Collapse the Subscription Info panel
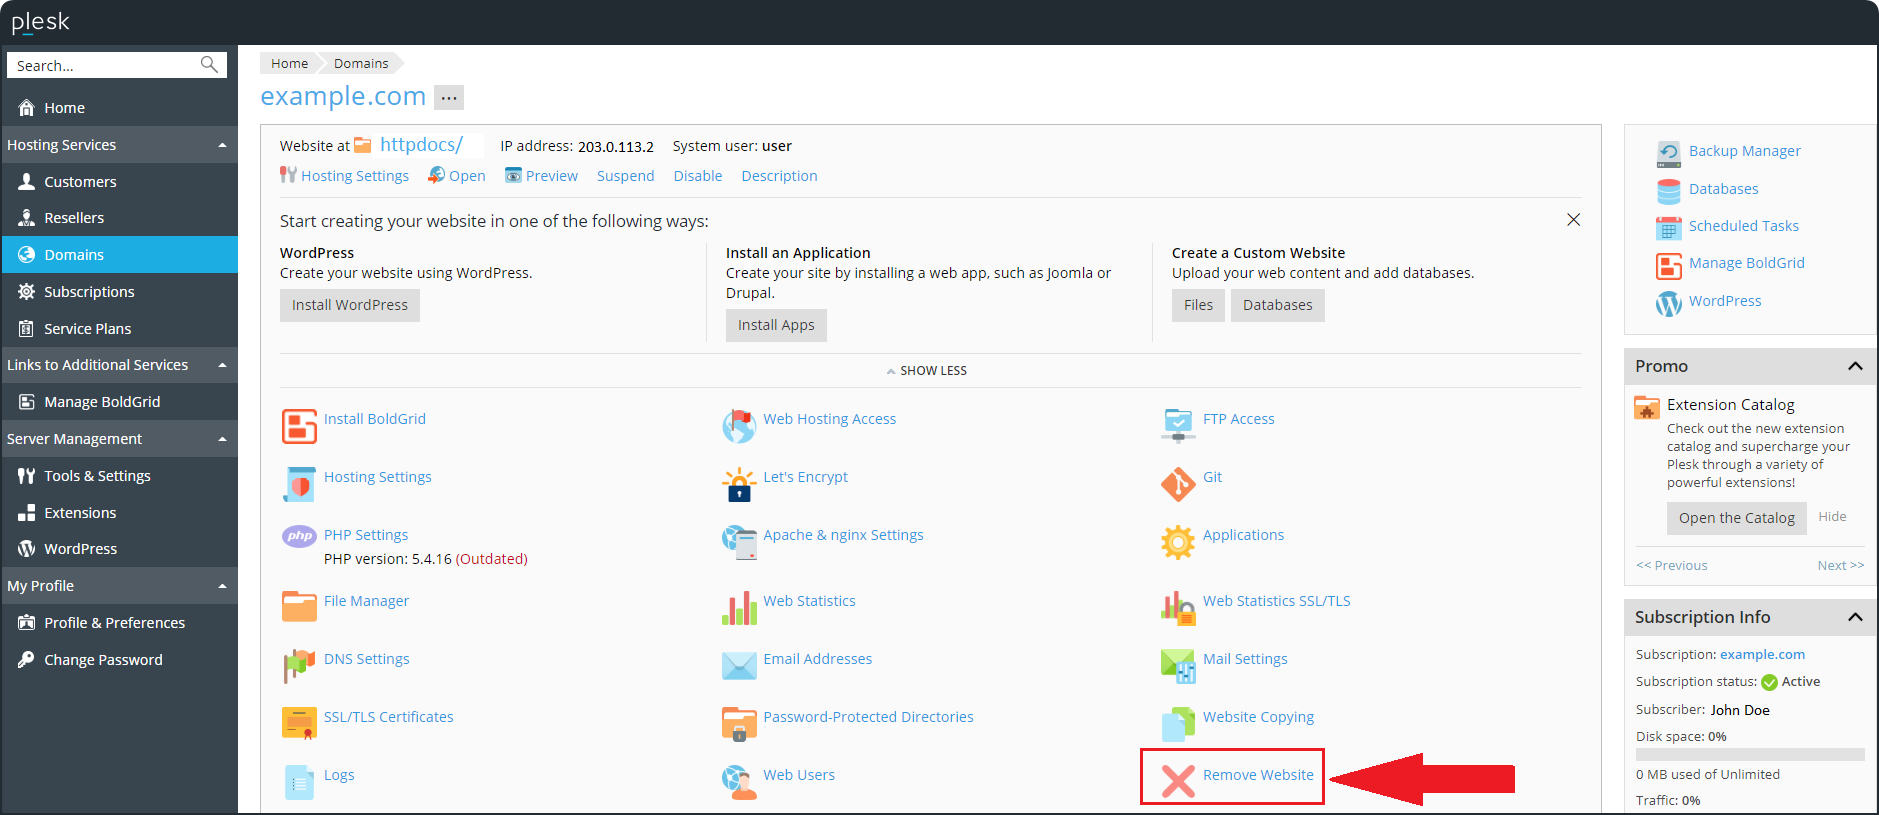This screenshot has height=815, width=1879. 1855,617
